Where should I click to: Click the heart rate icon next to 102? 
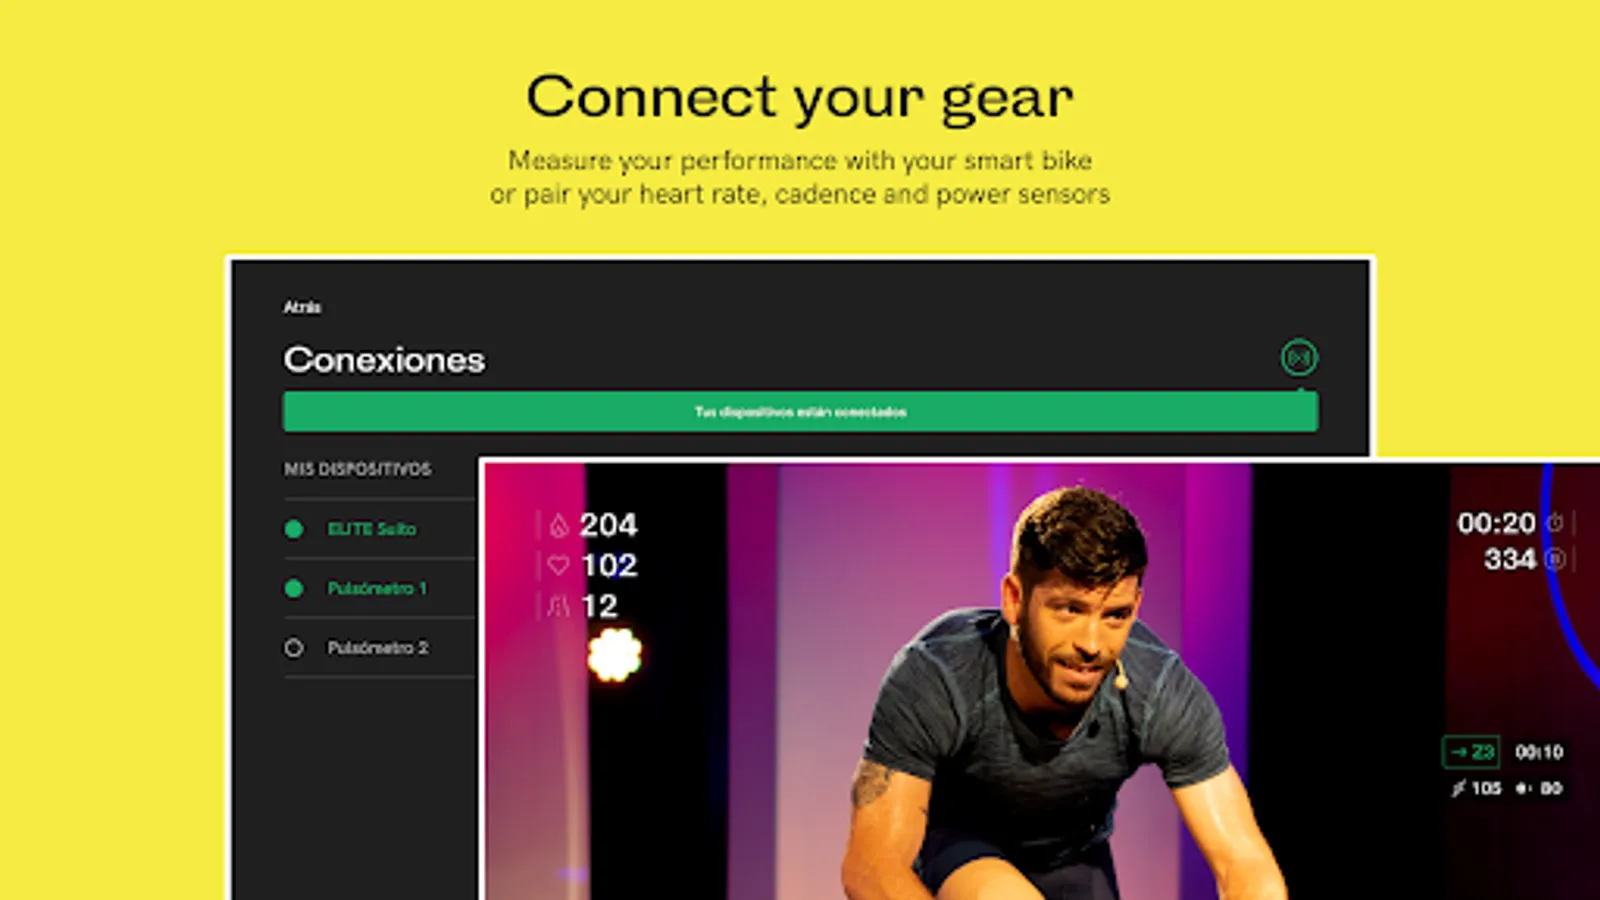coord(559,565)
